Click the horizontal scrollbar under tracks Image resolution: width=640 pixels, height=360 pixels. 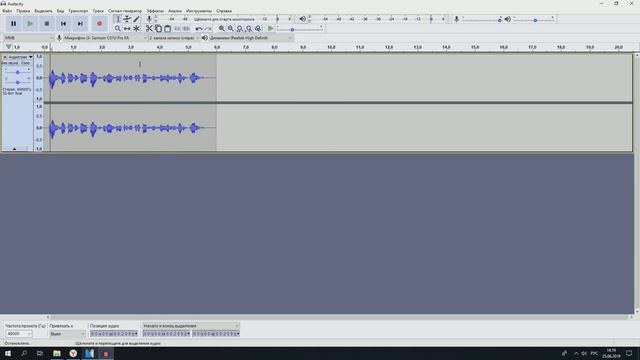click(x=339, y=317)
